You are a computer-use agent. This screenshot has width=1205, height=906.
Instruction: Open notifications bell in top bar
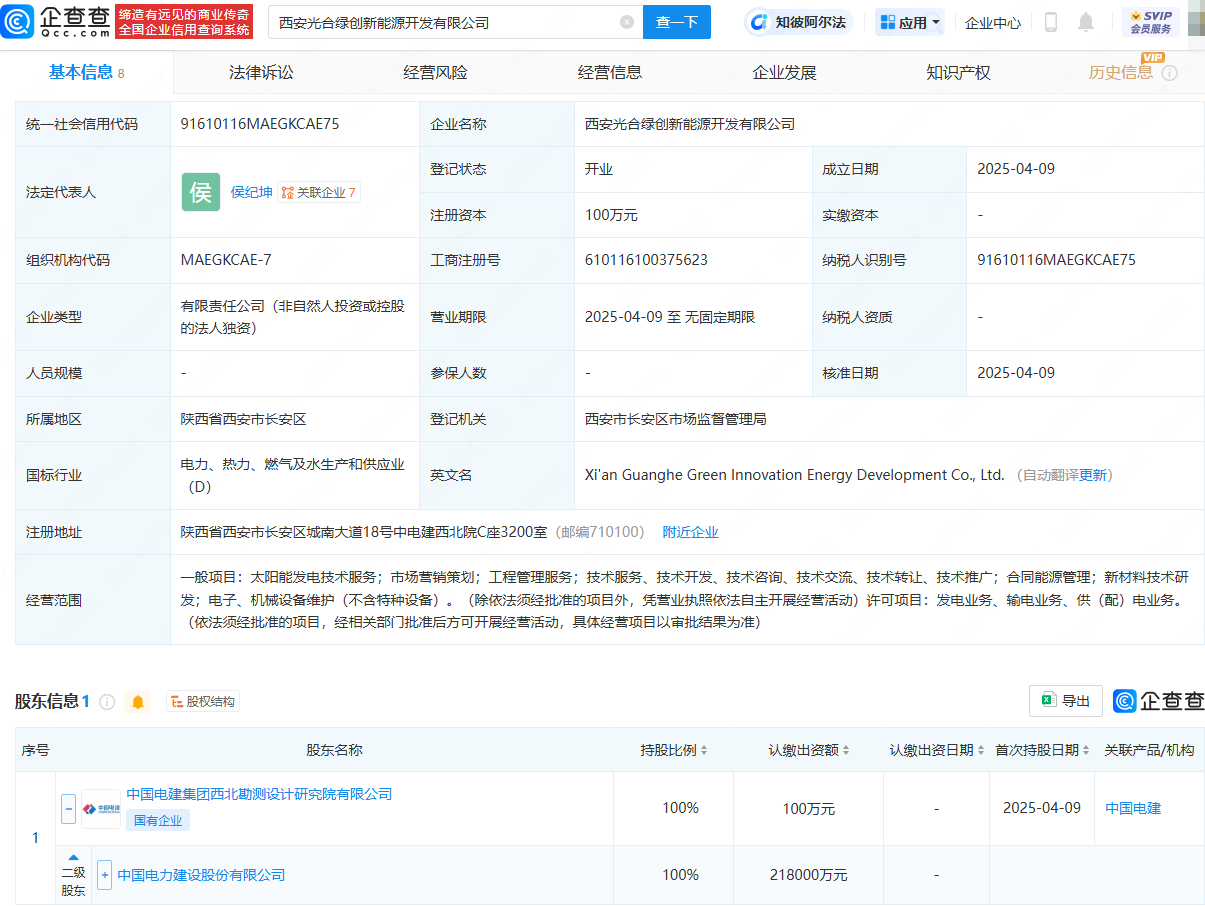tap(1086, 22)
